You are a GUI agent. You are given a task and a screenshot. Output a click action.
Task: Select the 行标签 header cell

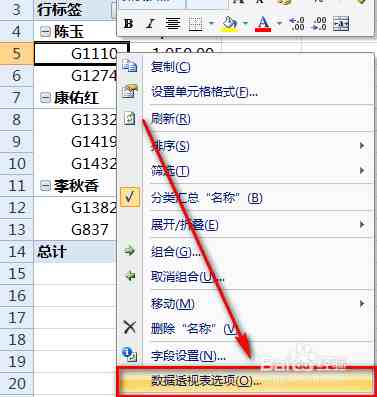pyautogui.click(x=75, y=10)
